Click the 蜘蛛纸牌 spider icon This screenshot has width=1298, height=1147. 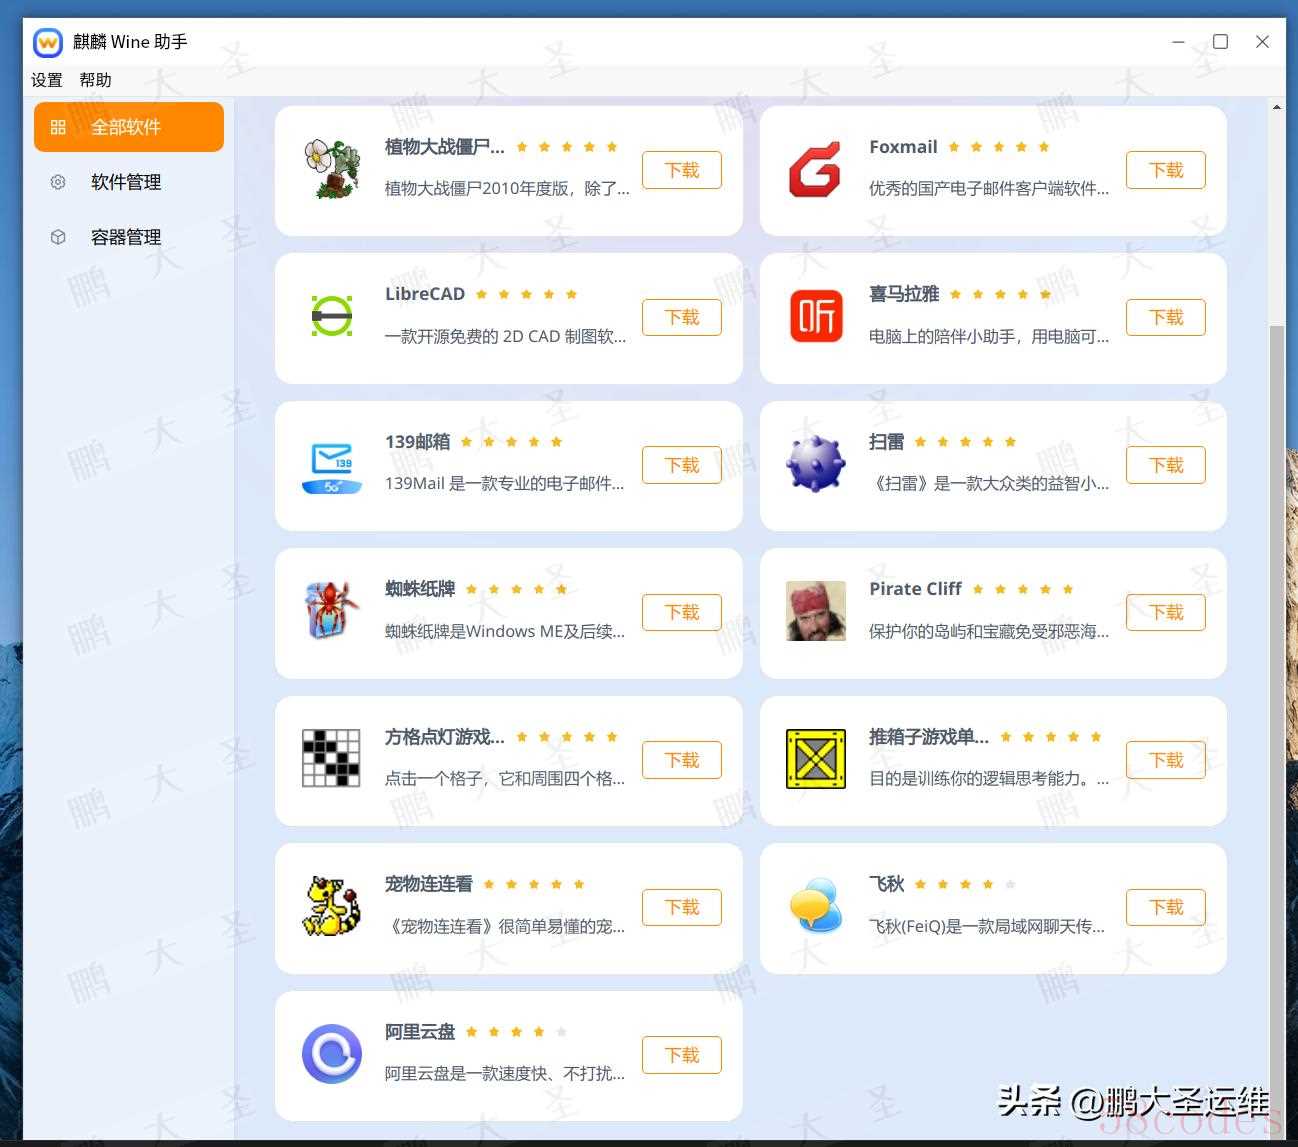pos(332,611)
